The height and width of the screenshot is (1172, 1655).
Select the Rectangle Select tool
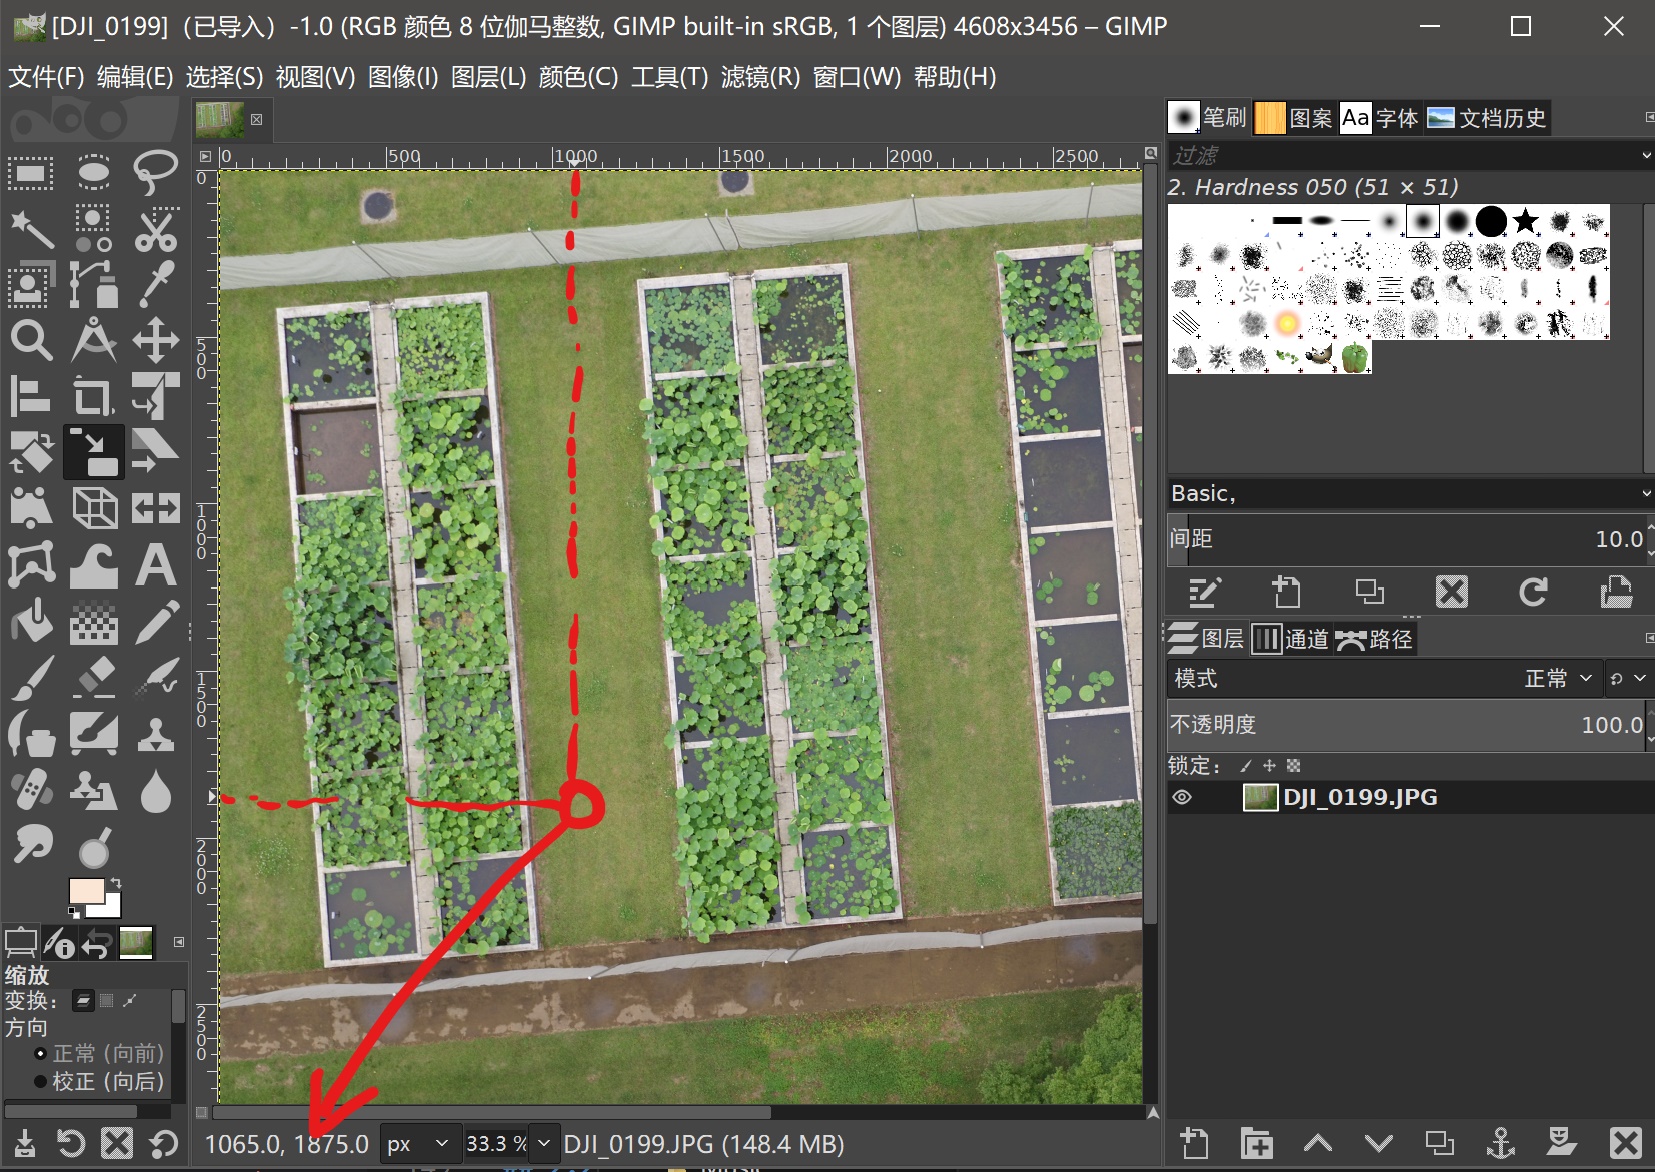click(x=31, y=173)
